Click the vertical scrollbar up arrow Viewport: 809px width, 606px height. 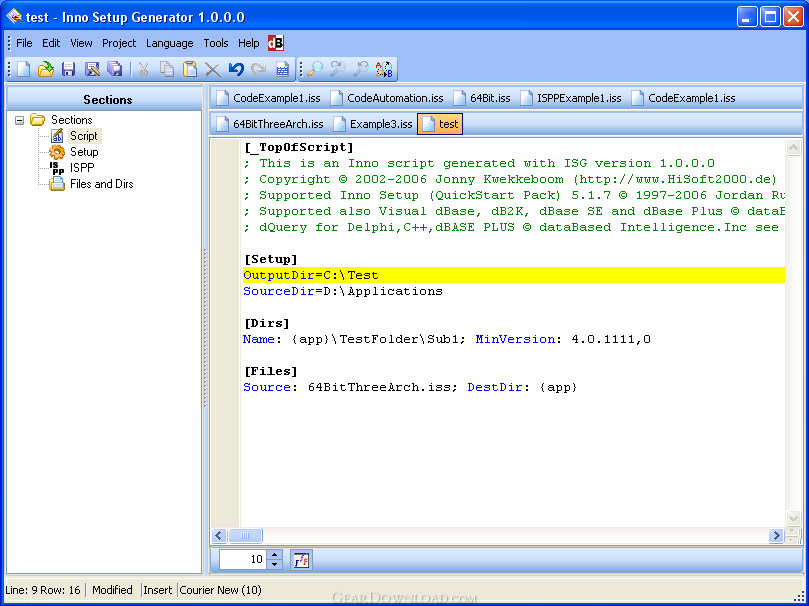[x=793, y=148]
